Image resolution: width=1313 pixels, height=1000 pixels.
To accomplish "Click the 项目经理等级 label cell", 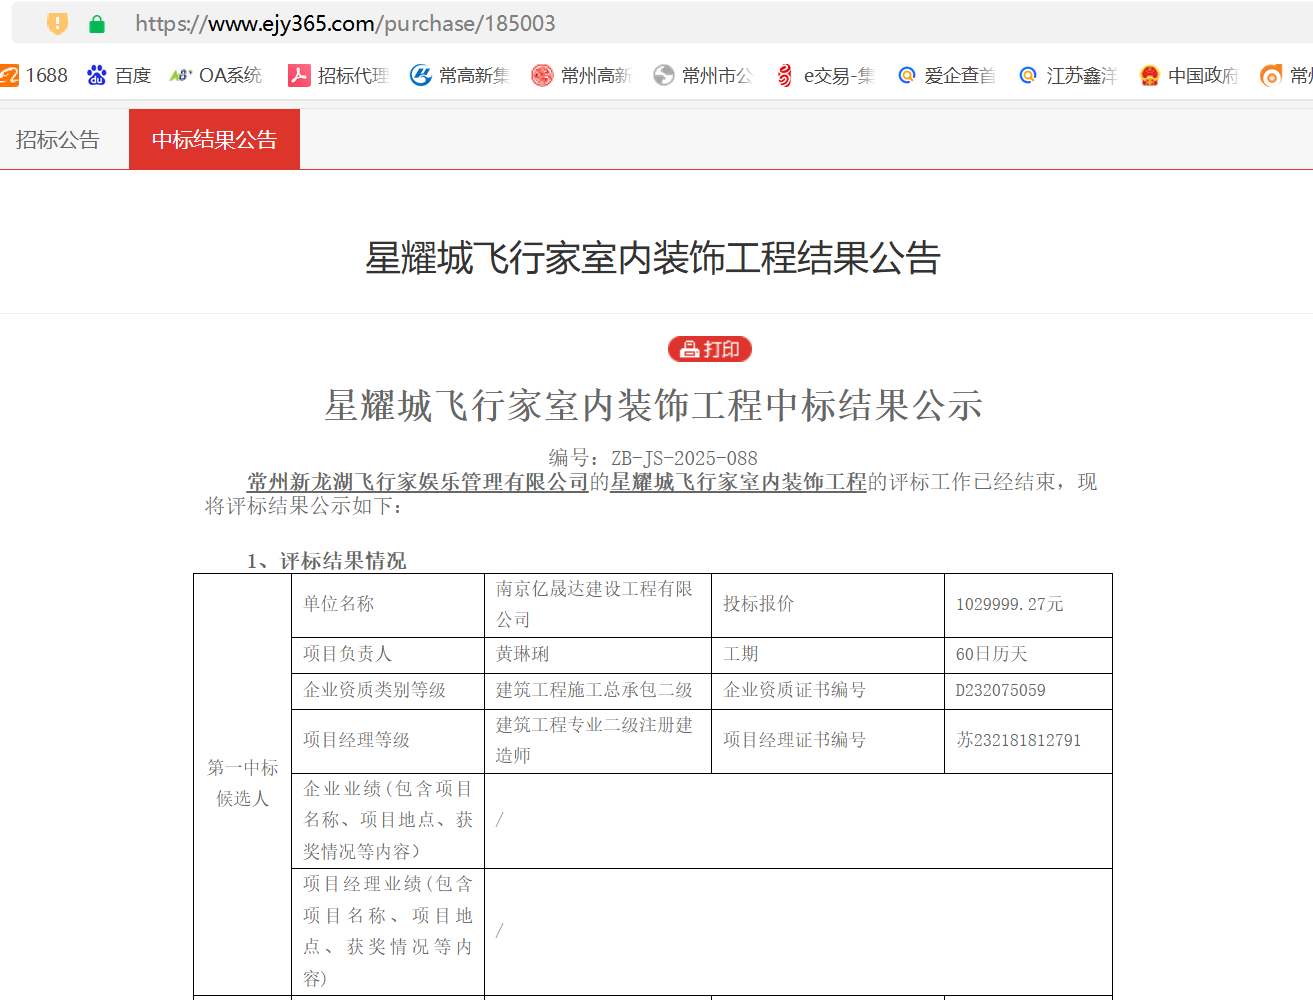I will [388, 741].
